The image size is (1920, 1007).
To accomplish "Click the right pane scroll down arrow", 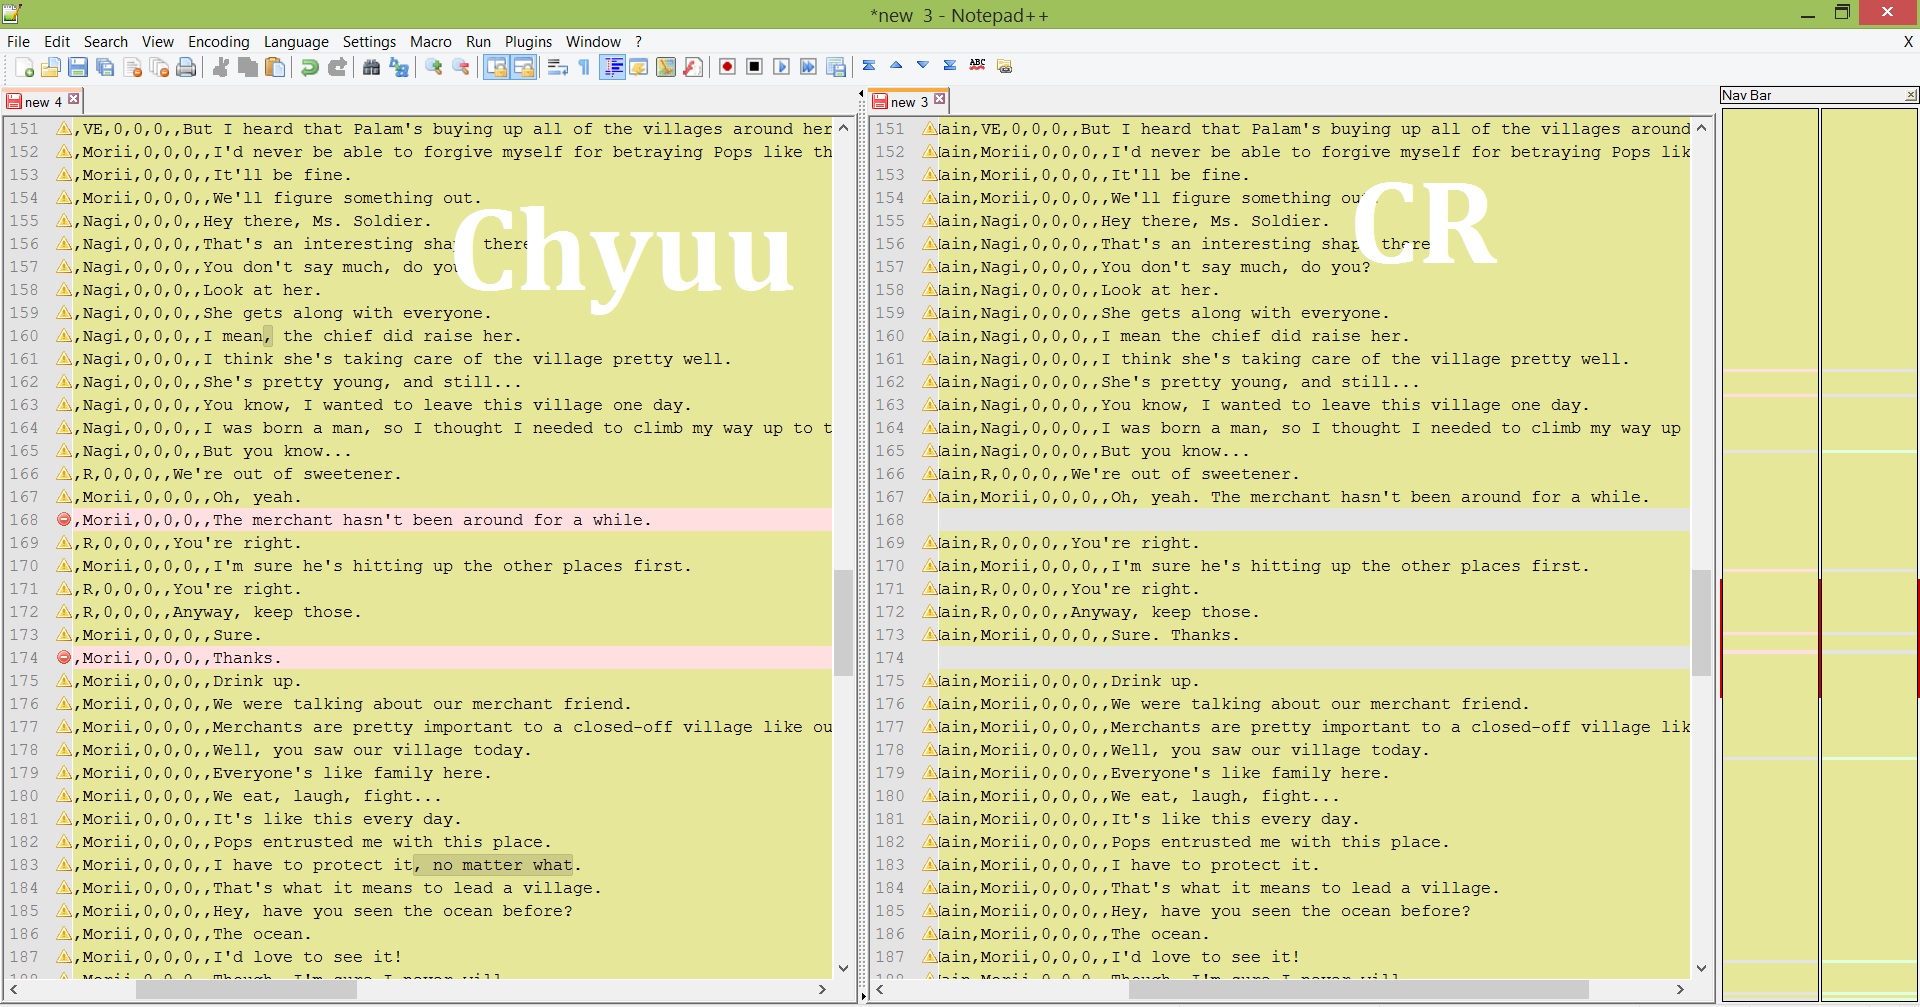I will tap(1701, 968).
